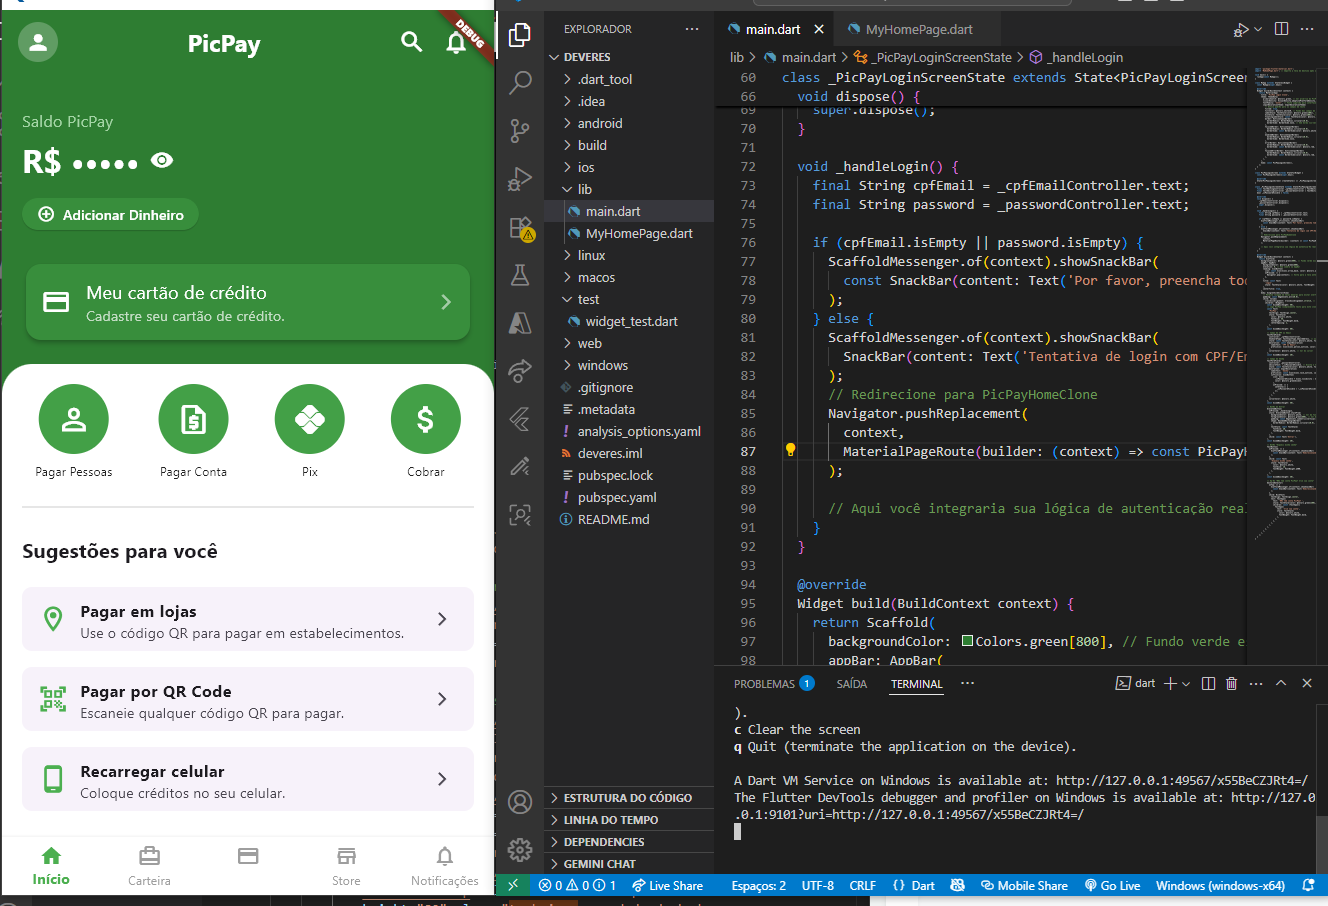
Task: Click the lightbulb on line 87
Action: point(790,450)
